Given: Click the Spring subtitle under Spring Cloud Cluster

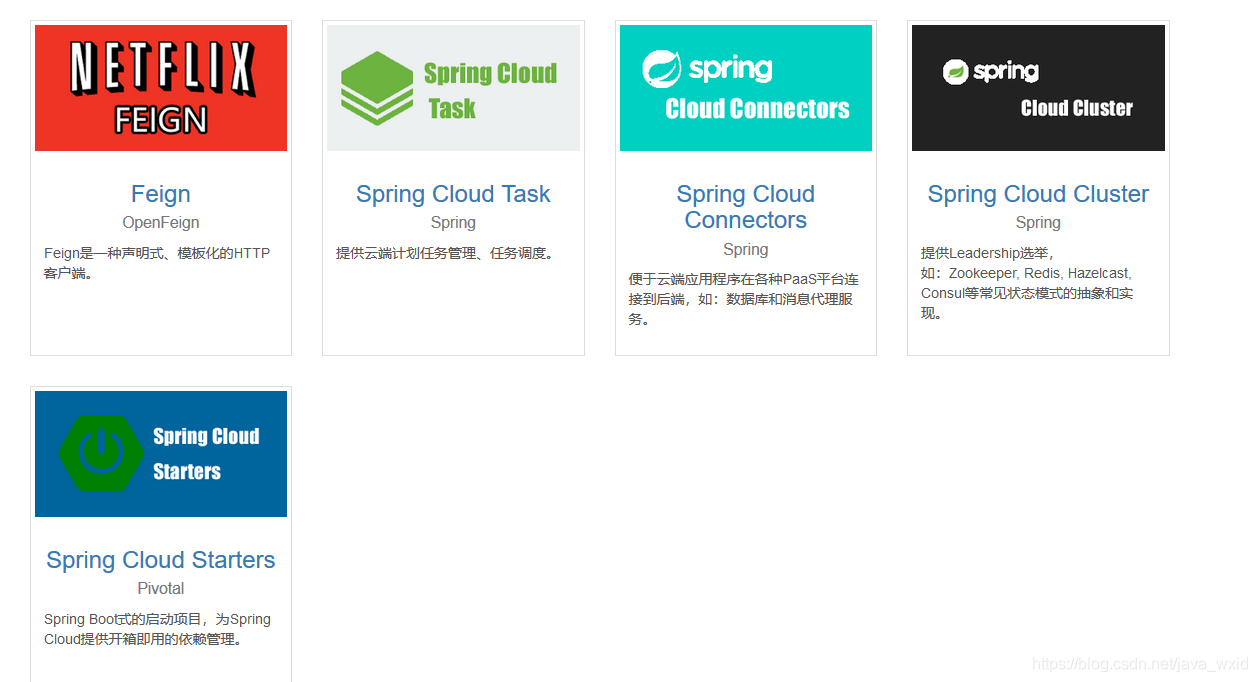Looking at the screenshot, I should pos(1038,223).
